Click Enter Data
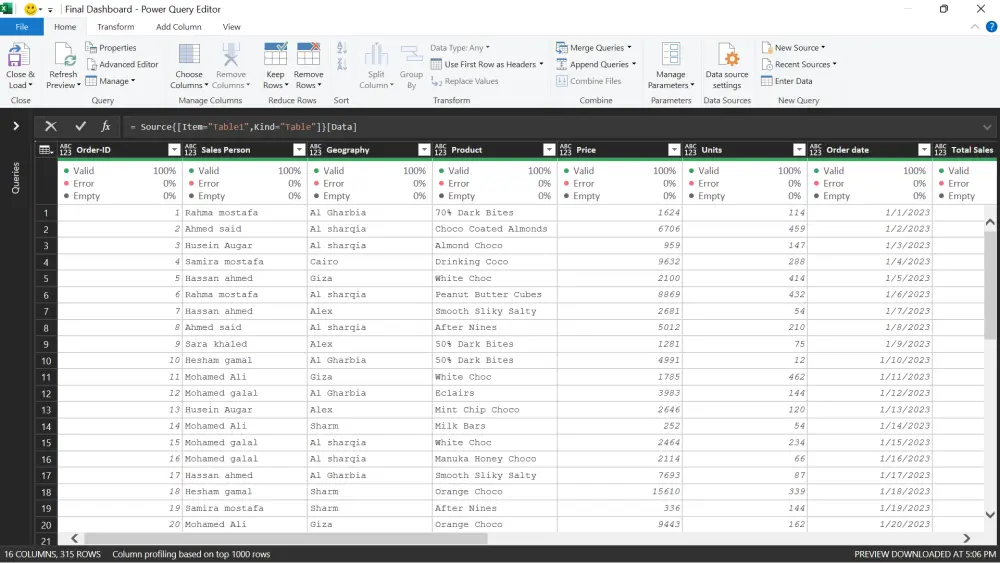The width and height of the screenshot is (1000, 563). tap(787, 81)
